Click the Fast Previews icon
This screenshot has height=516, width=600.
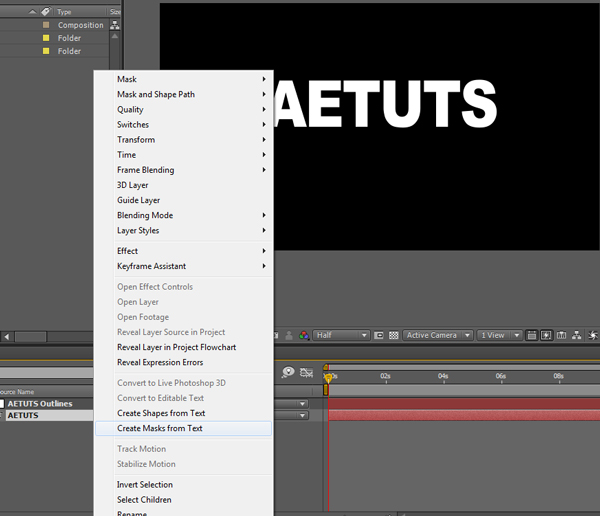click(x=546, y=335)
